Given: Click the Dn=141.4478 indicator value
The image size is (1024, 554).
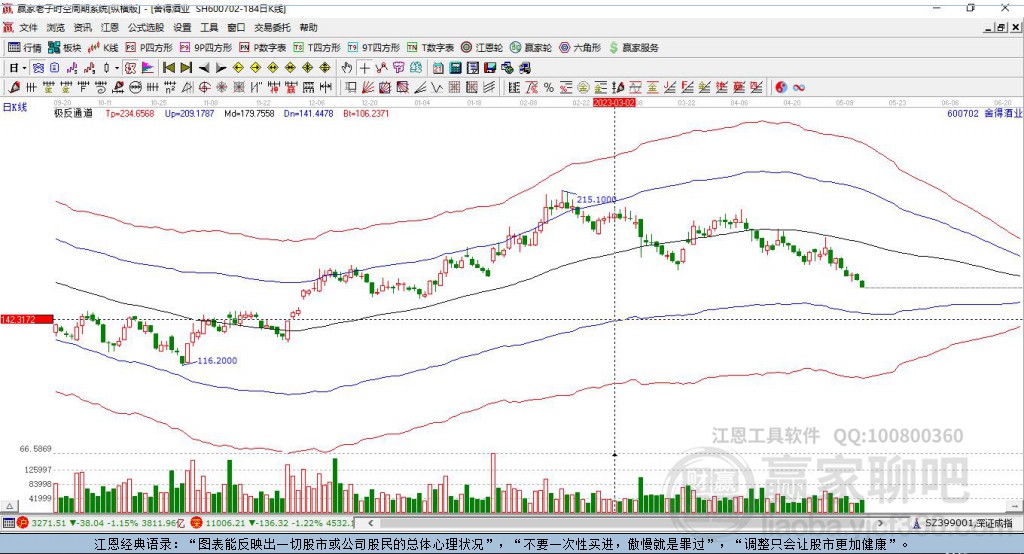Looking at the screenshot, I should point(308,113).
